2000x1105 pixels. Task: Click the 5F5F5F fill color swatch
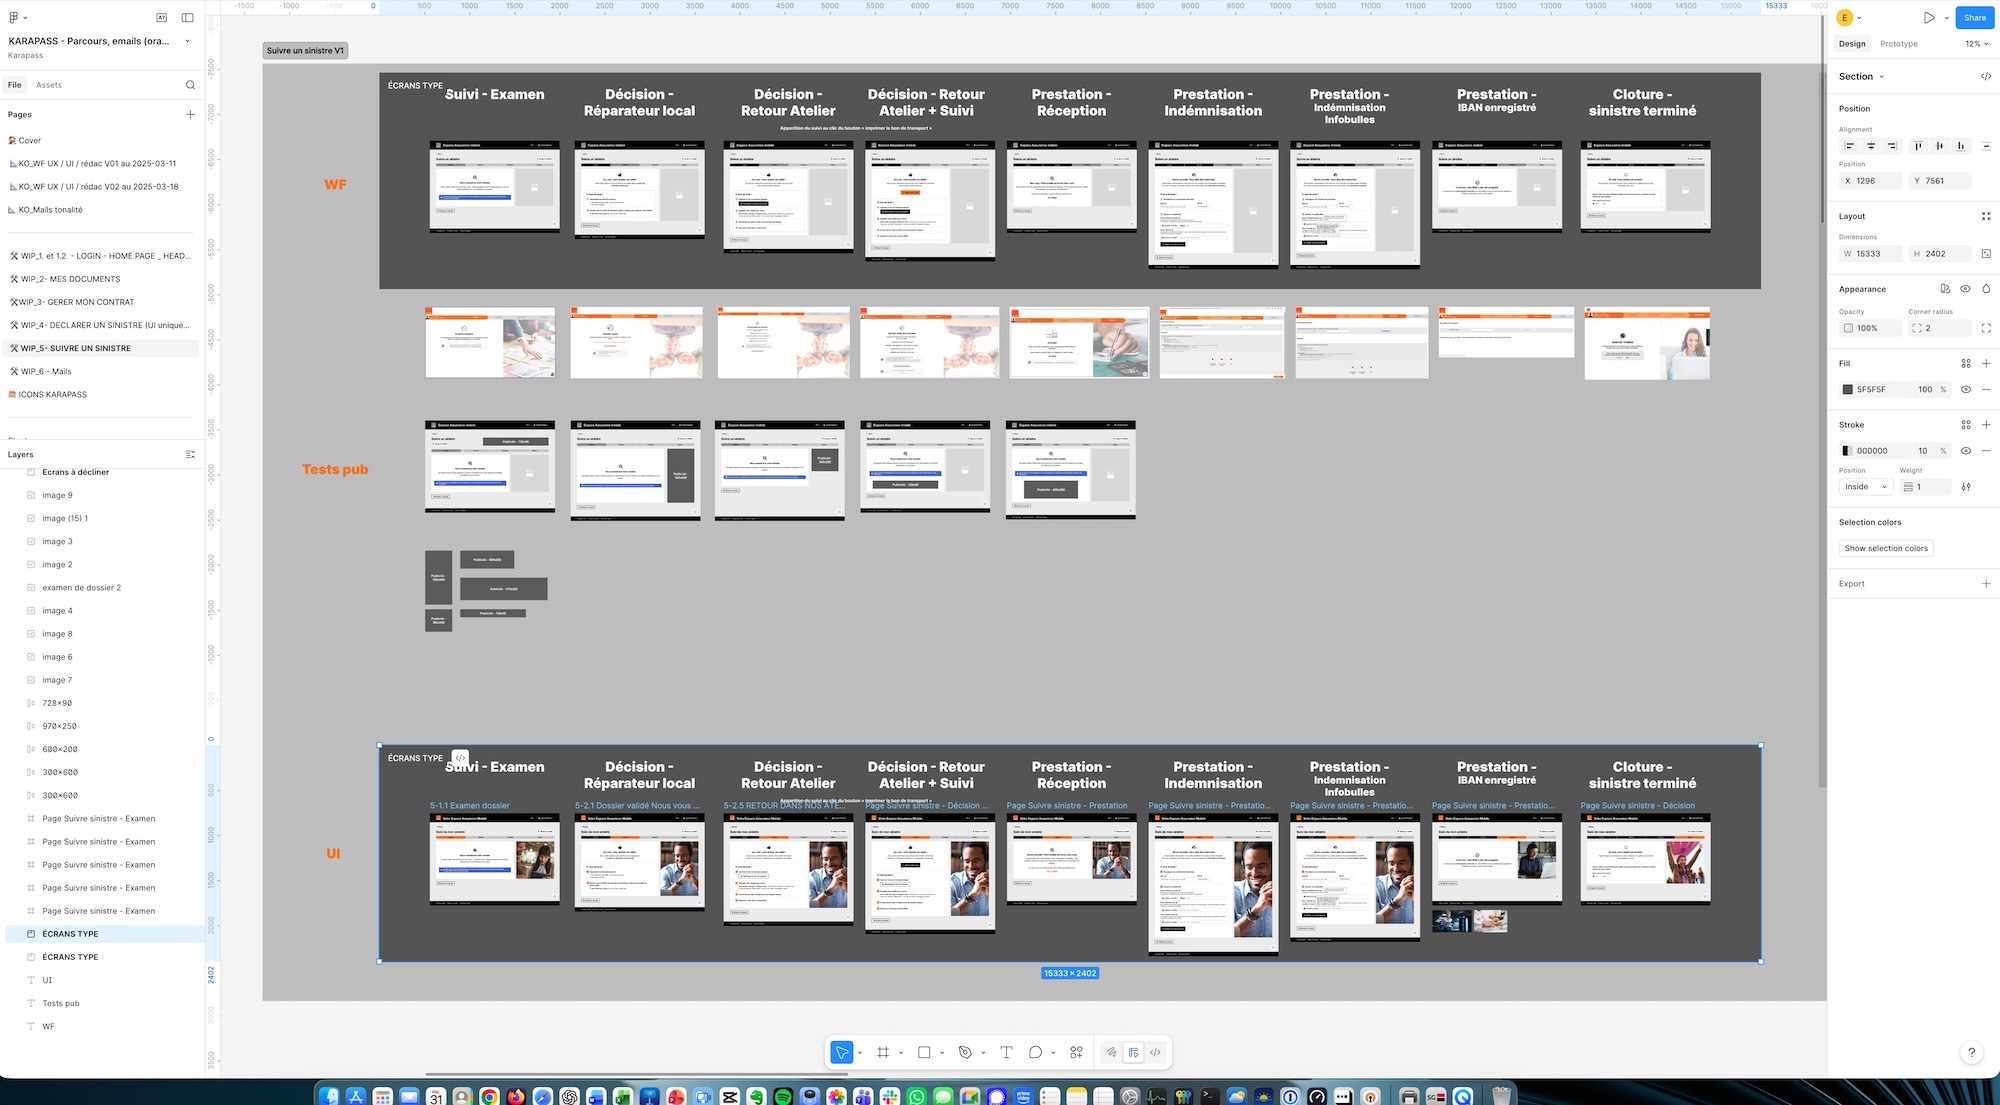click(x=1847, y=389)
